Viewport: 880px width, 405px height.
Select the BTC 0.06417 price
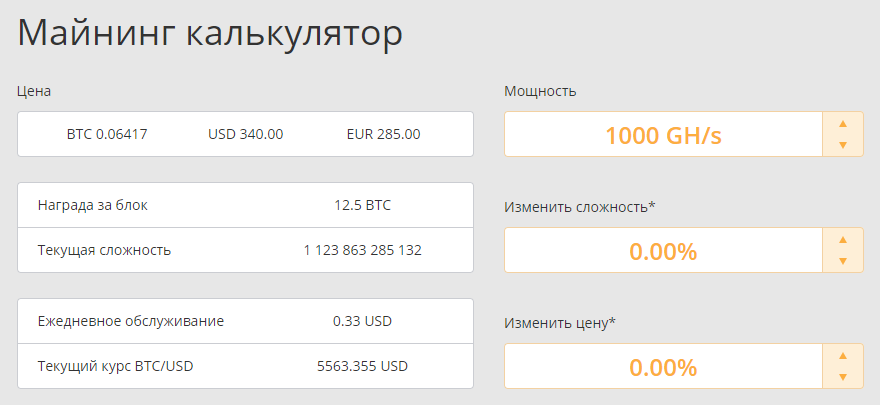click(107, 134)
